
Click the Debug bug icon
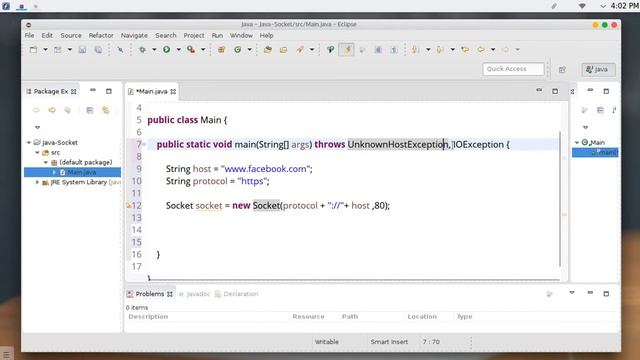click(x=142, y=49)
